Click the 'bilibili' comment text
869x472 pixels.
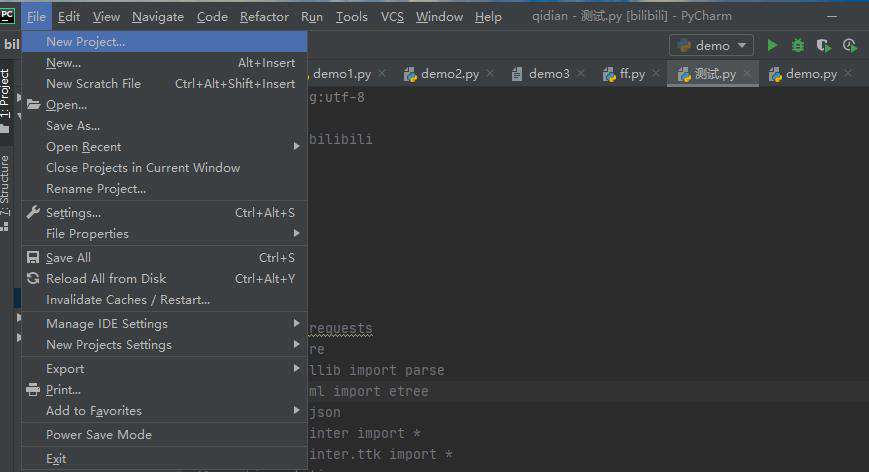pos(340,139)
